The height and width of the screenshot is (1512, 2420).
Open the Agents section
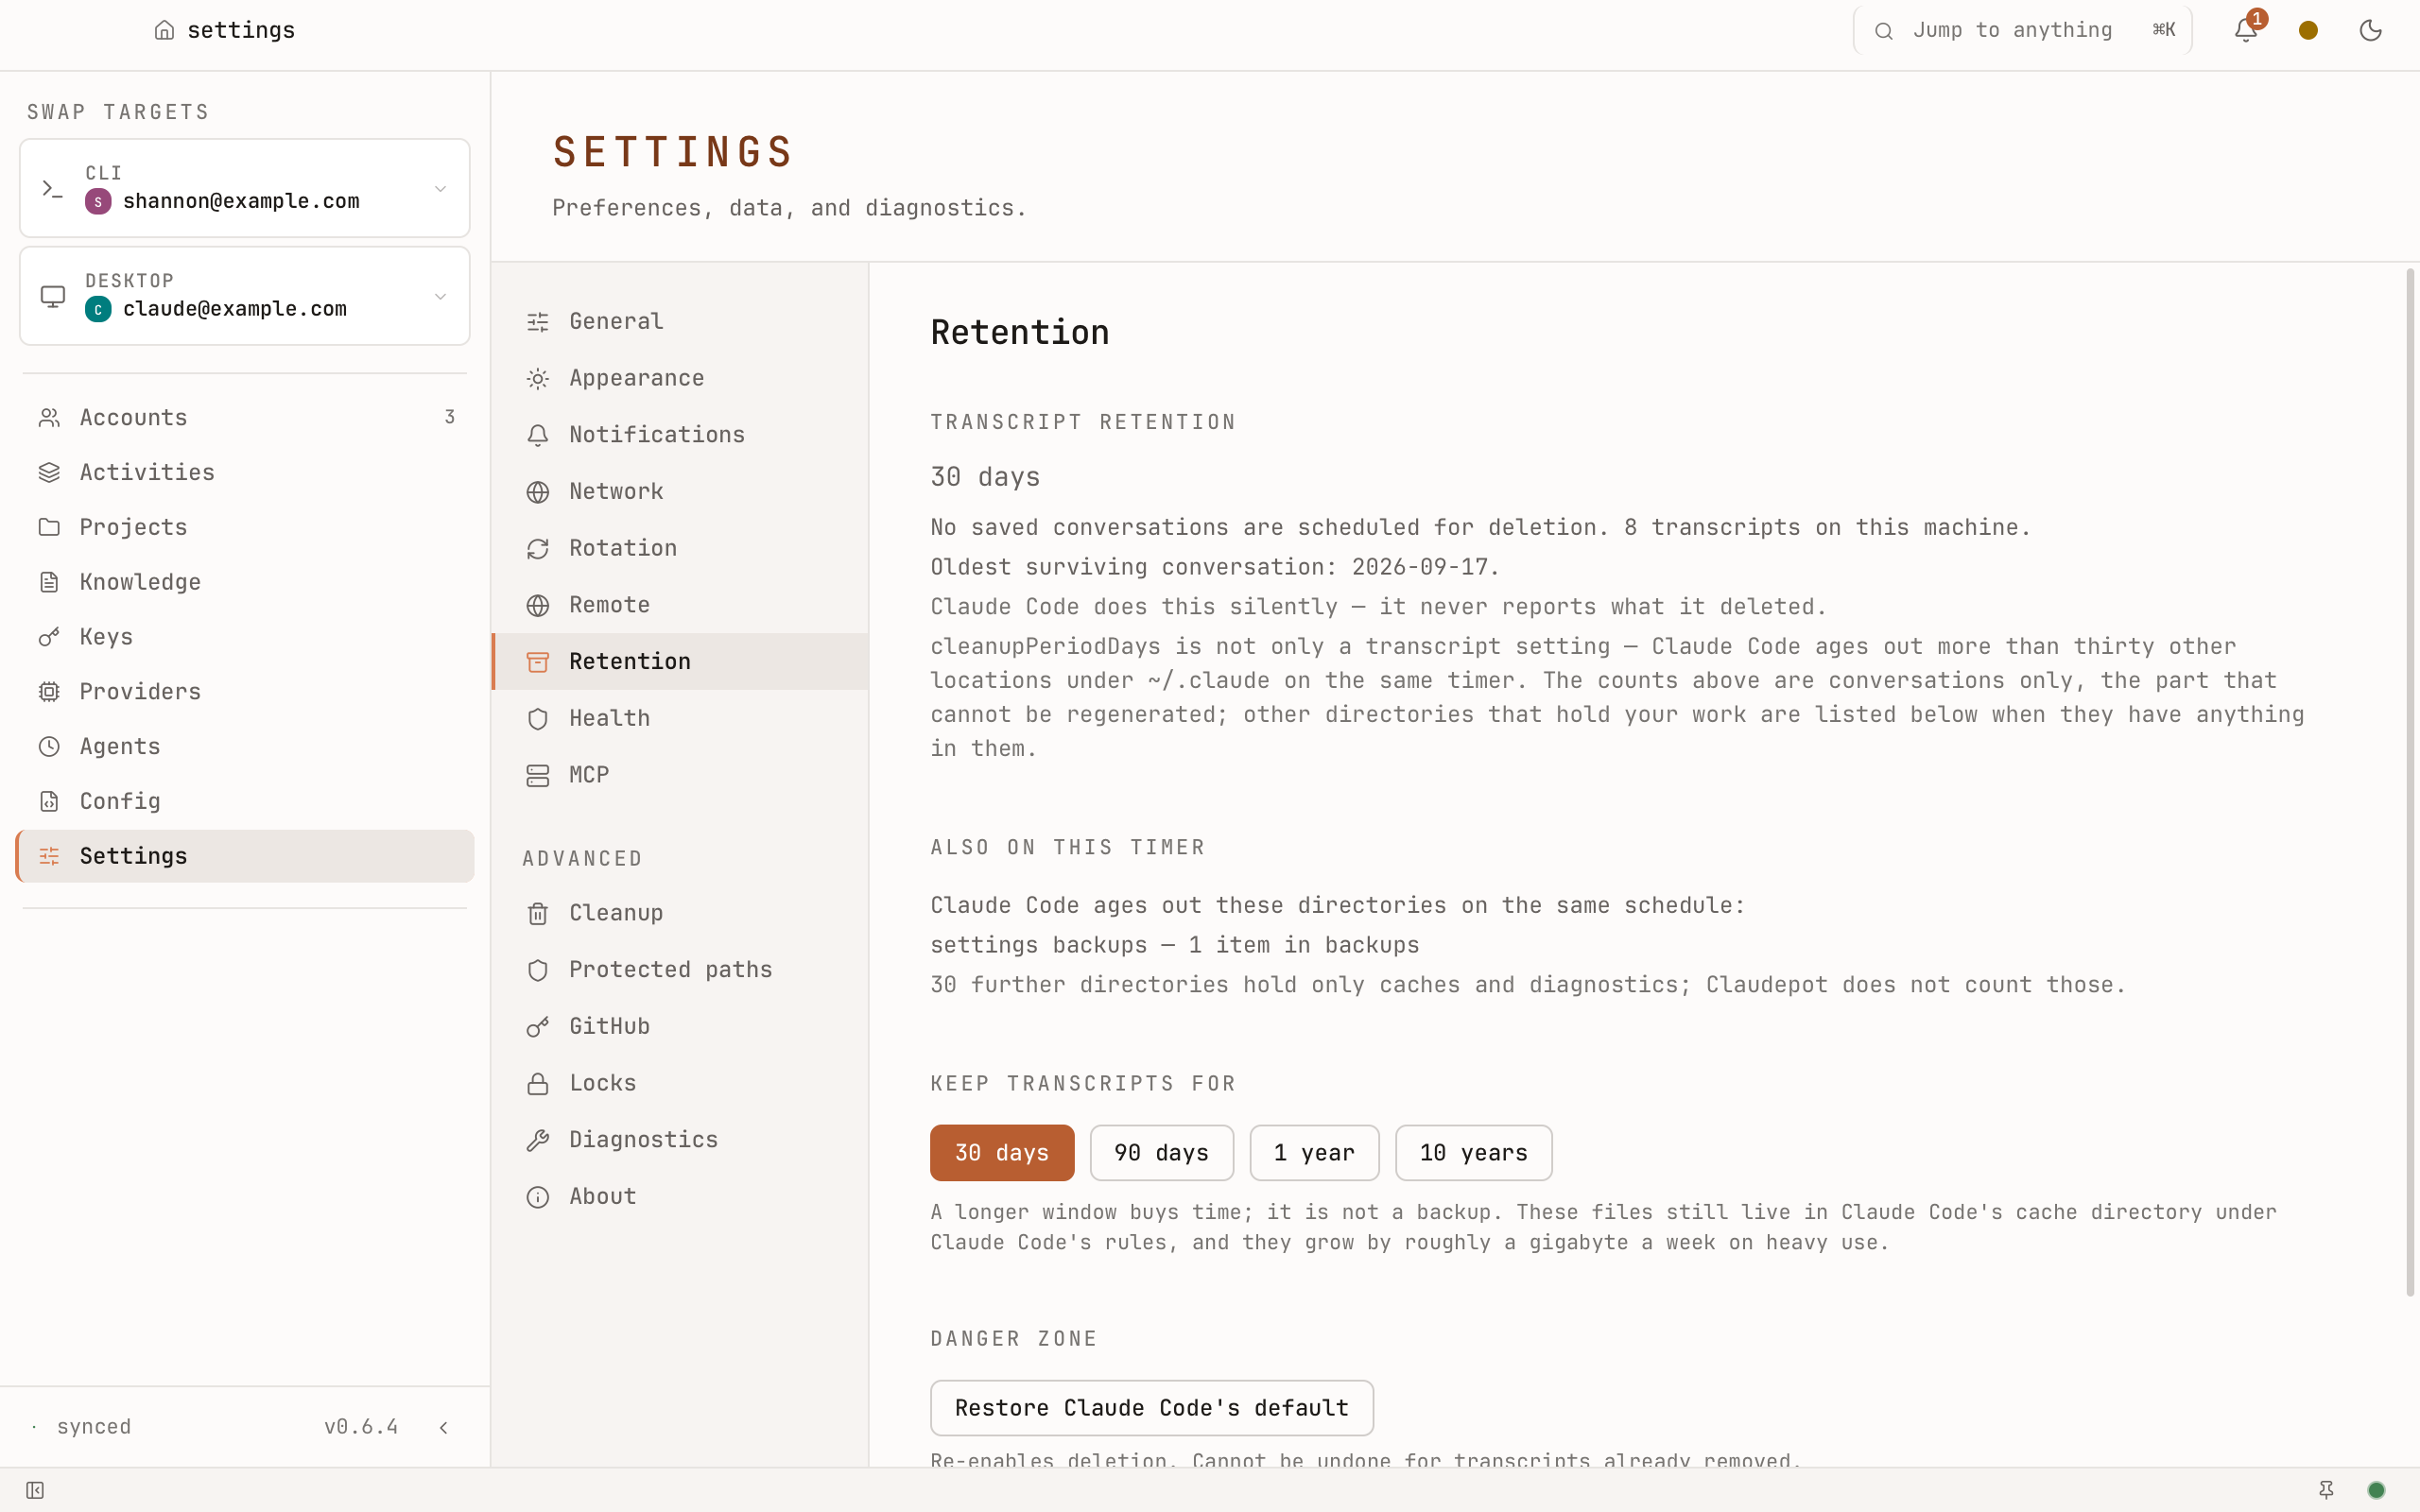point(245,746)
